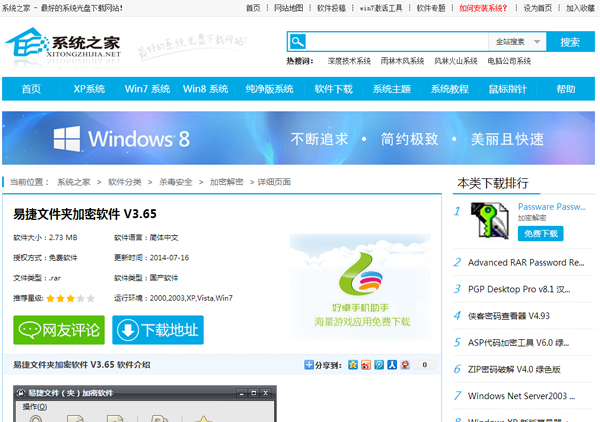This screenshot has height=422, width=600.
Task: Click the 易捷文件夹加密软件 V3.65 title
Action: pyautogui.click(x=85, y=214)
